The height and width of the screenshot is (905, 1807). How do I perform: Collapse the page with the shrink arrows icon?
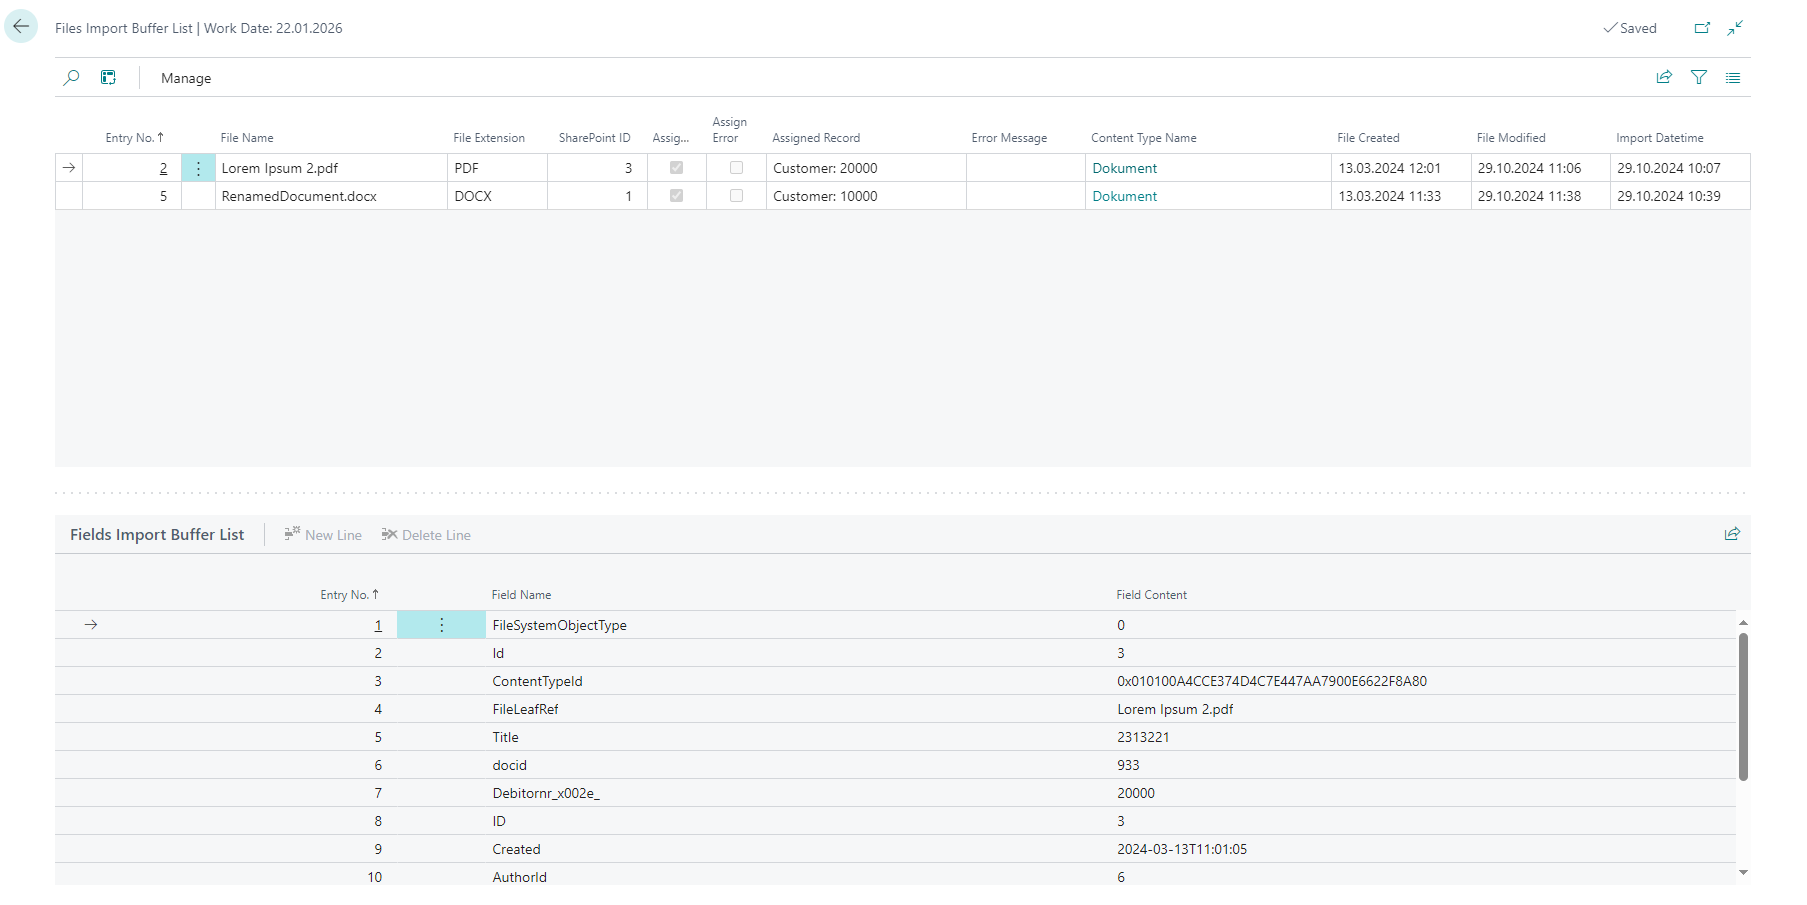click(1735, 28)
